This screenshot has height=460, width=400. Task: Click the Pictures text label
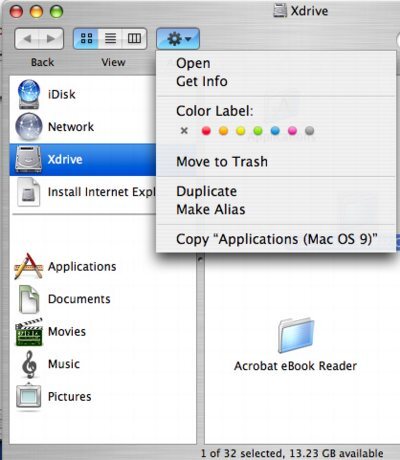[69, 397]
